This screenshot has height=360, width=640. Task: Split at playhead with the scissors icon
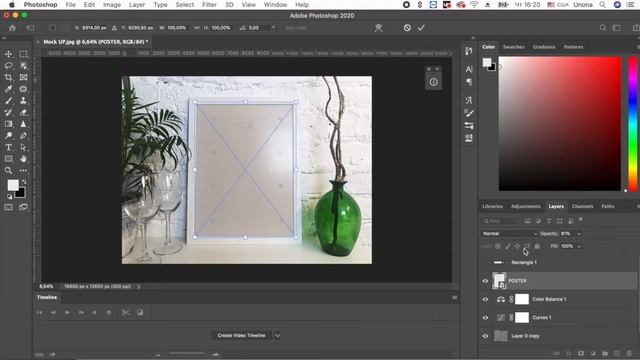coord(125,313)
